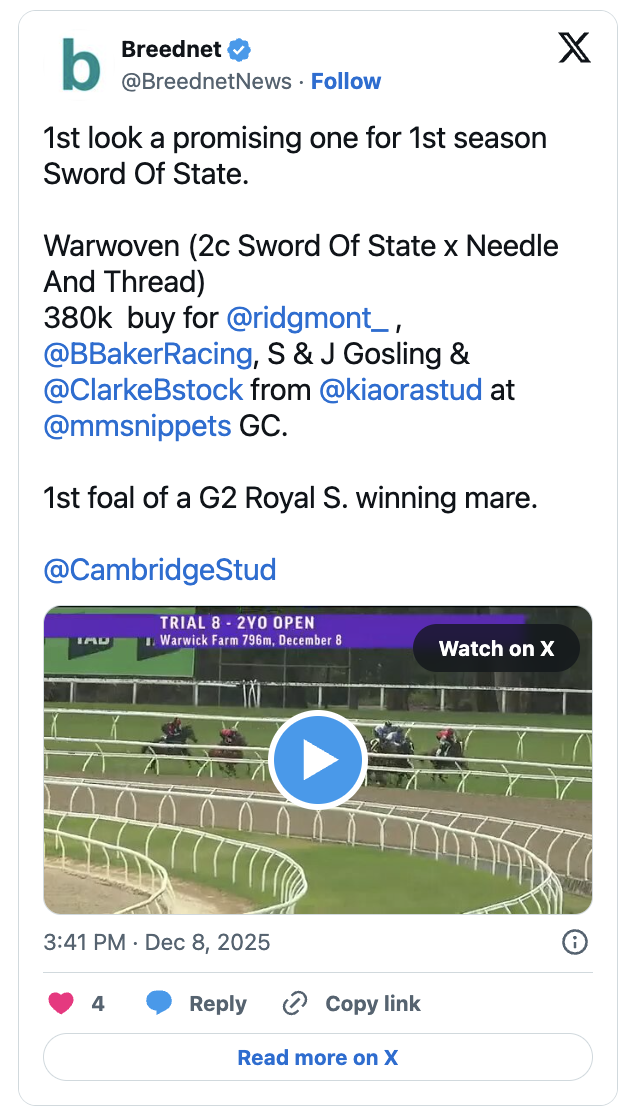
Task: Play the Warwick Farm trial video
Action: click(x=318, y=760)
